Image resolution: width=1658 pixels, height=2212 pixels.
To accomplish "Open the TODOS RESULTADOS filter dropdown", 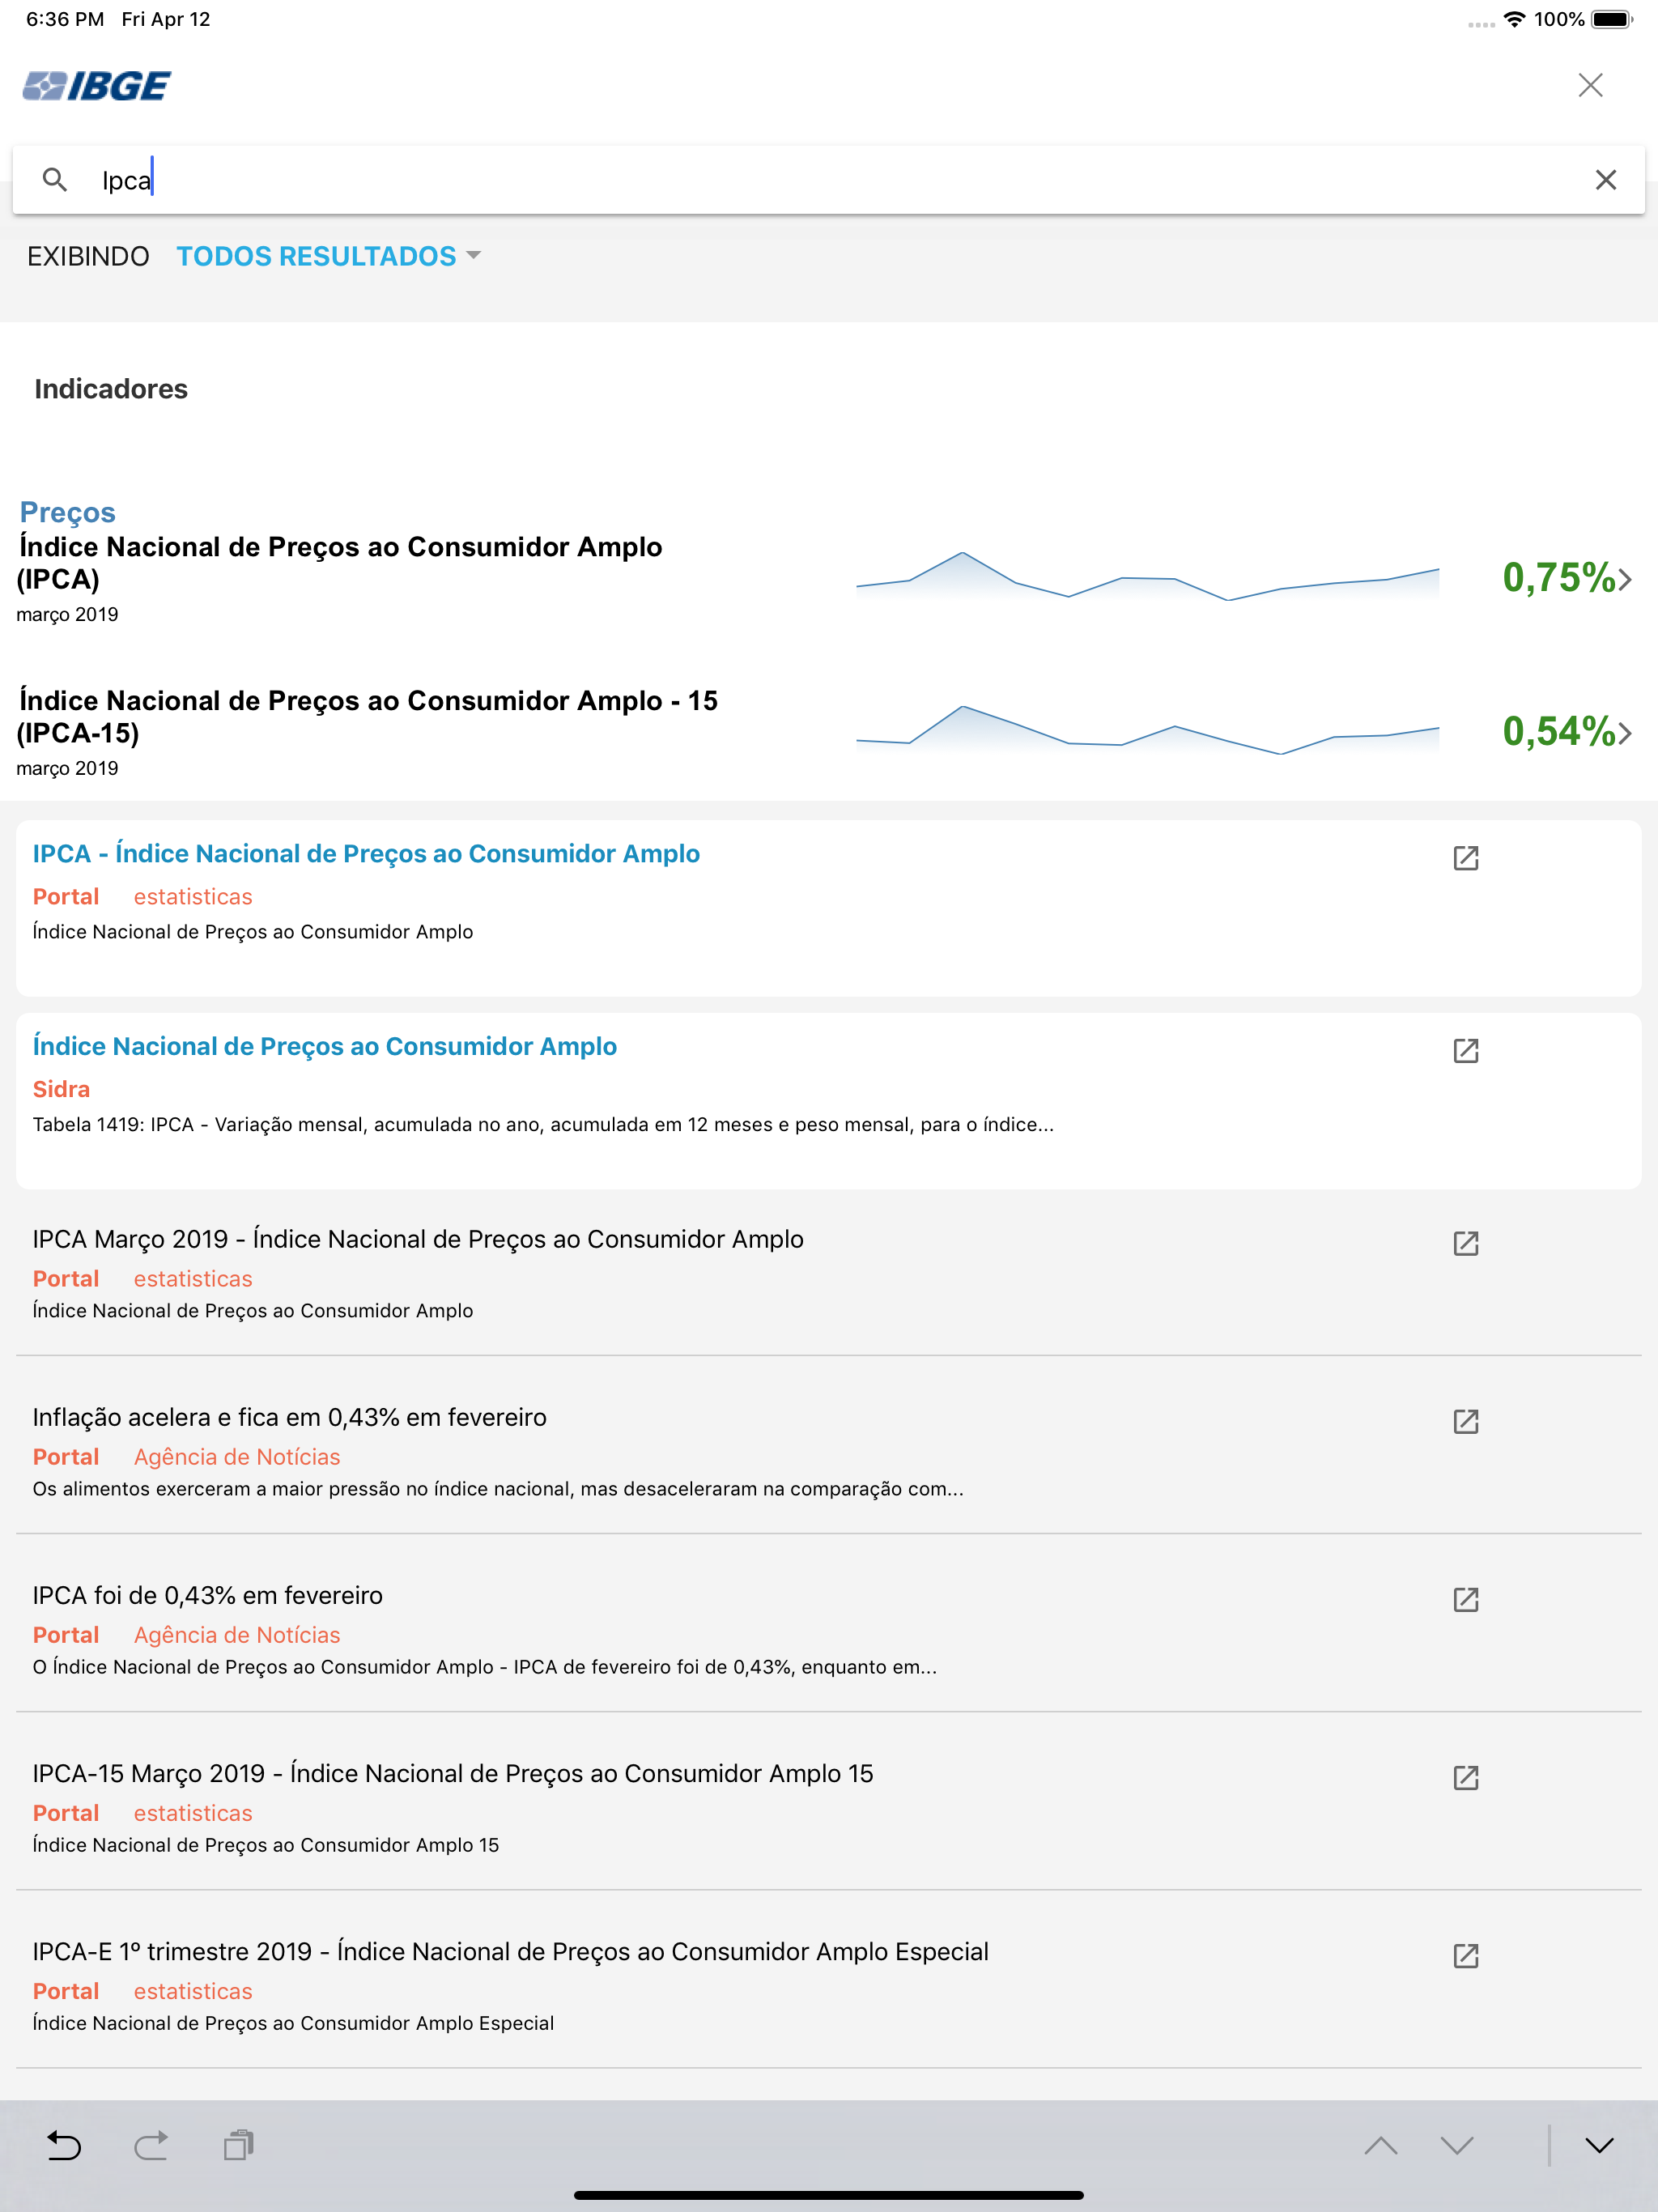I will point(328,256).
